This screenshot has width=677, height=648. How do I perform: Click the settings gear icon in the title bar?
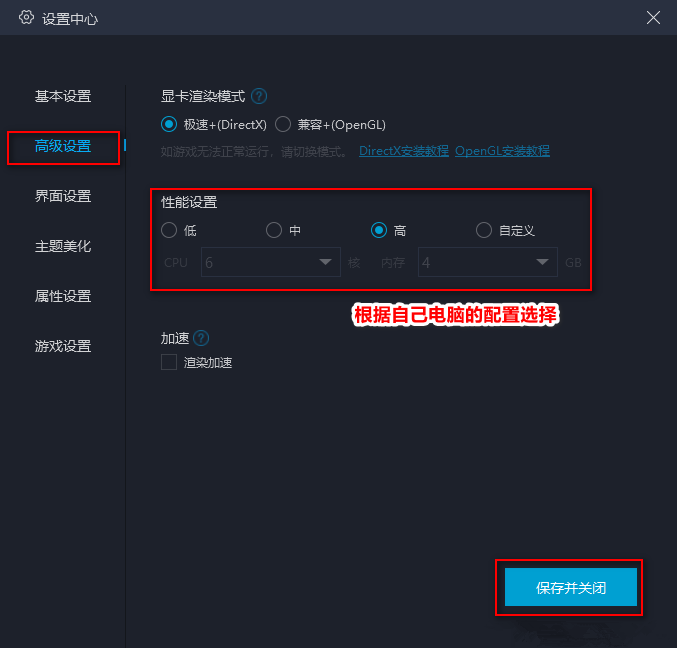[x=26, y=18]
